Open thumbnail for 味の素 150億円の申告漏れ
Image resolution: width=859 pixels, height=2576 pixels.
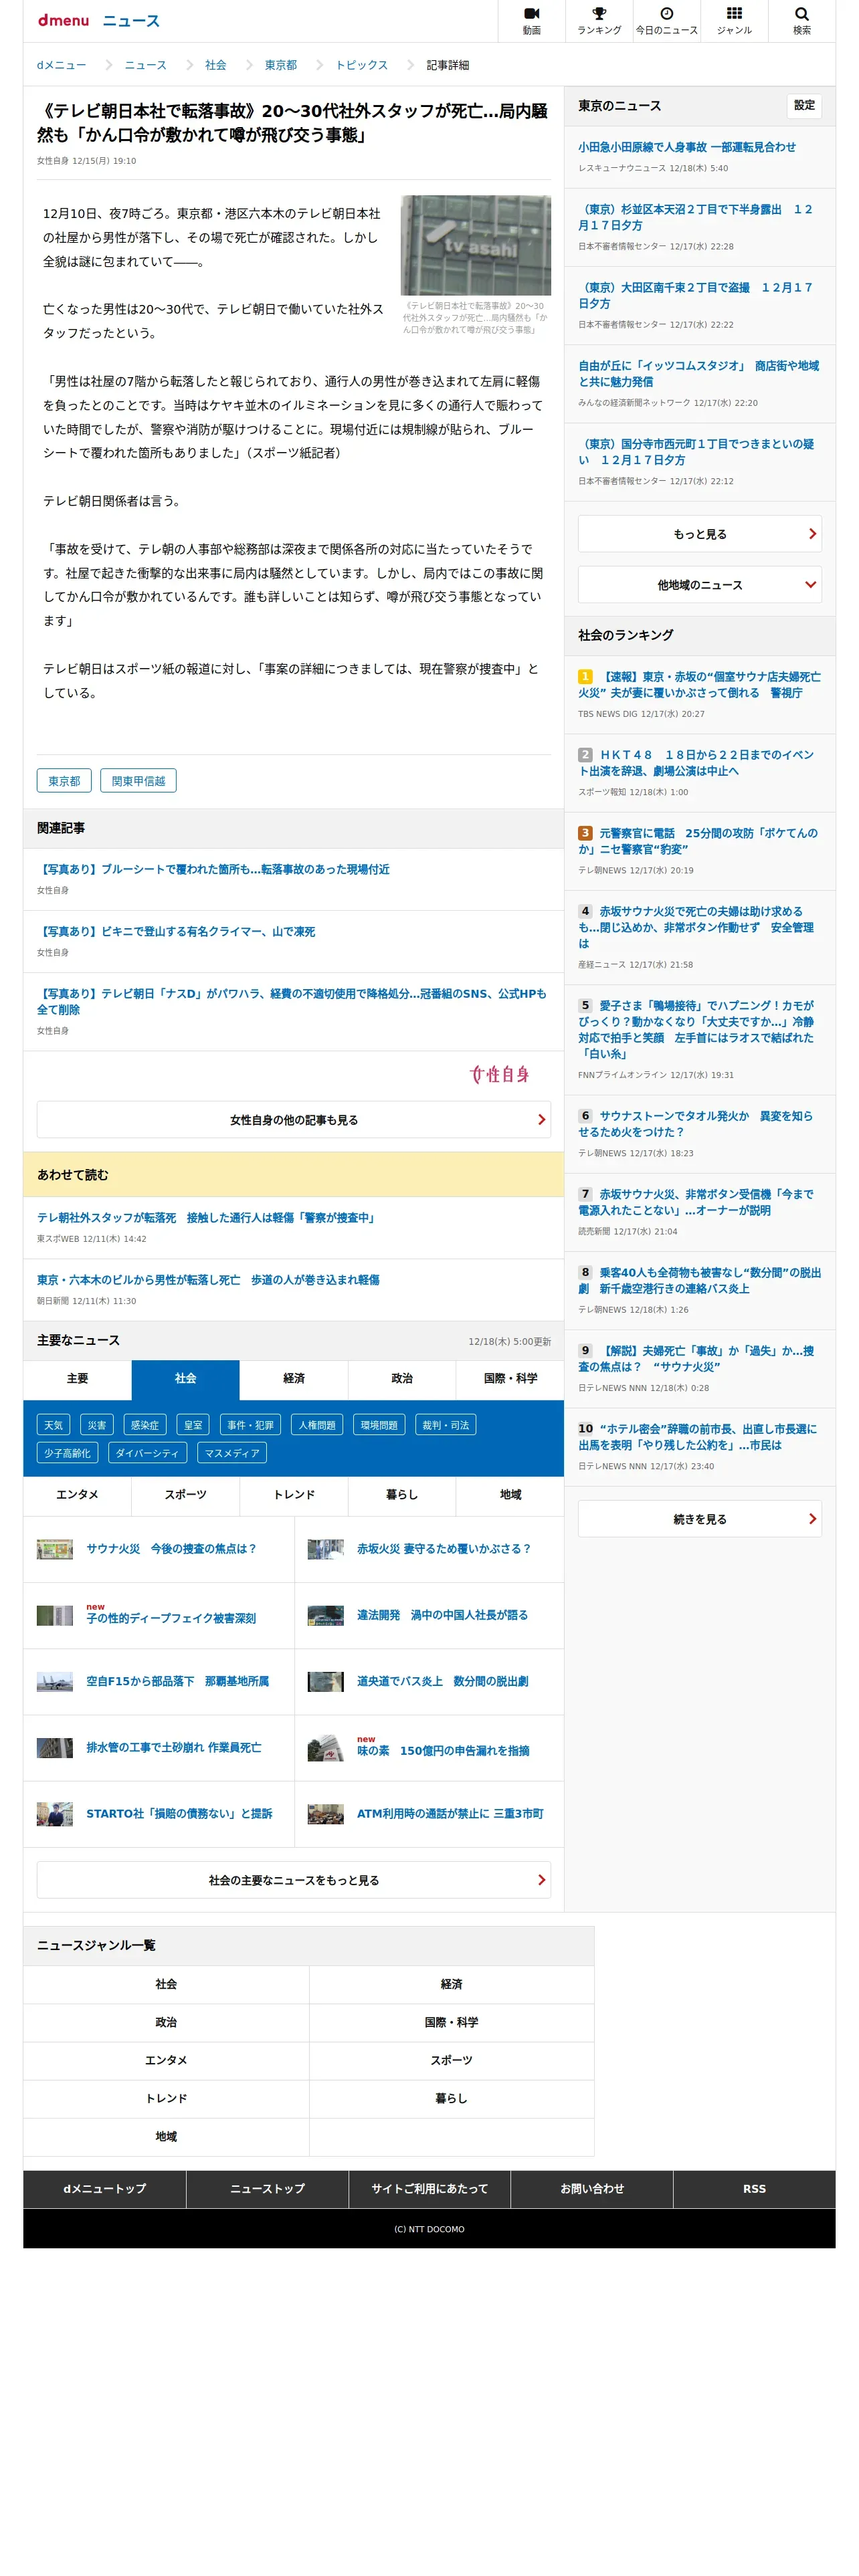[x=325, y=1748]
